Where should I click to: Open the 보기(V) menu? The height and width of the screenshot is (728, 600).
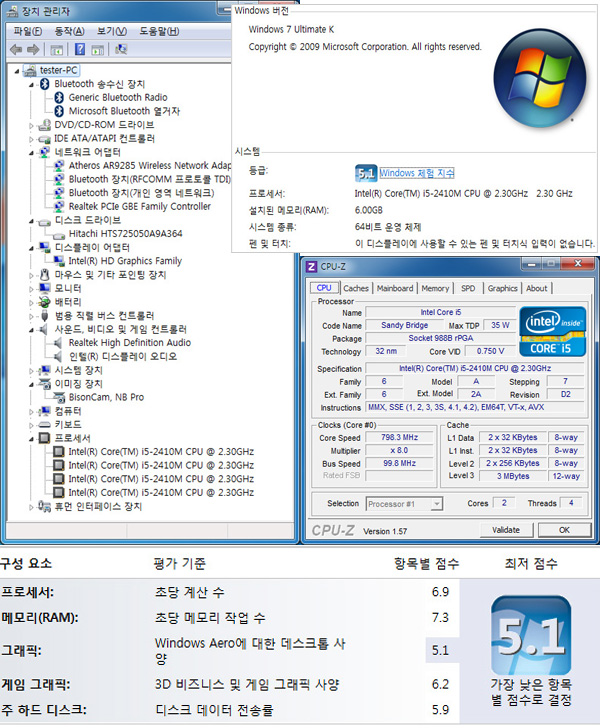click(x=111, y=31)
